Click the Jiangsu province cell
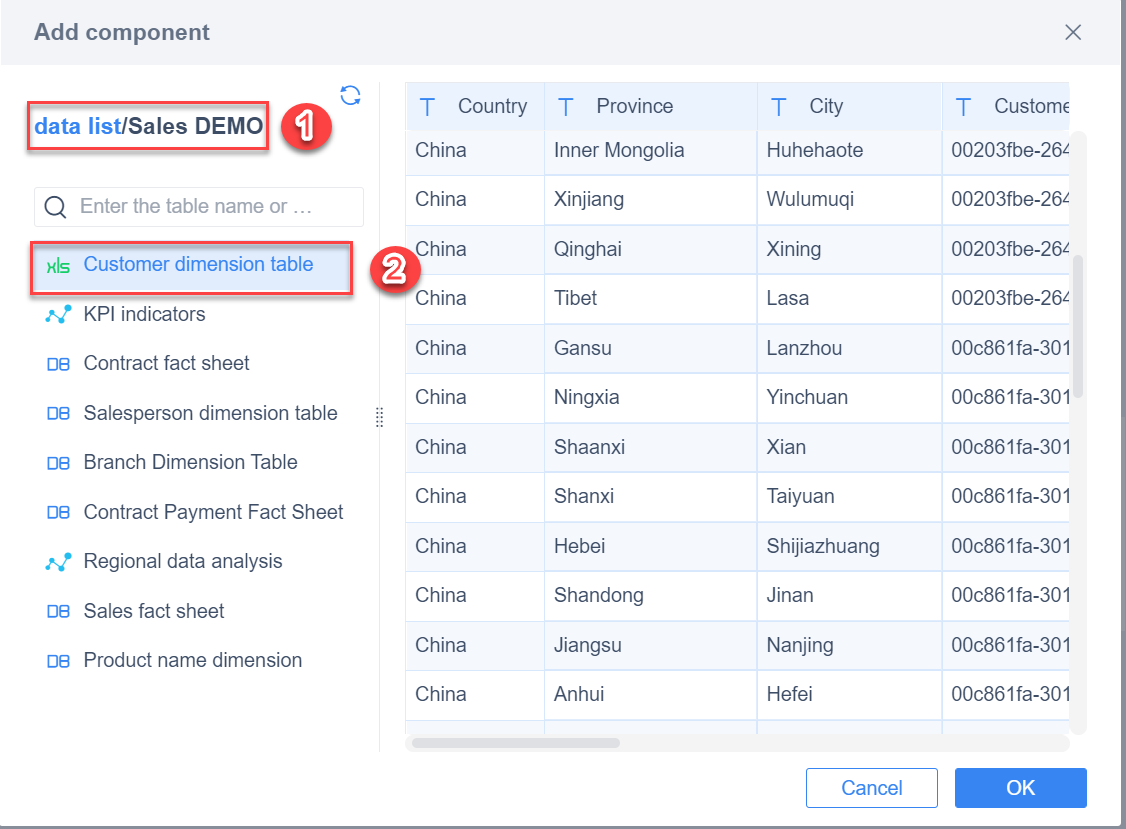1126x829 pixels. pyautogui.click(x=651, y=646)
